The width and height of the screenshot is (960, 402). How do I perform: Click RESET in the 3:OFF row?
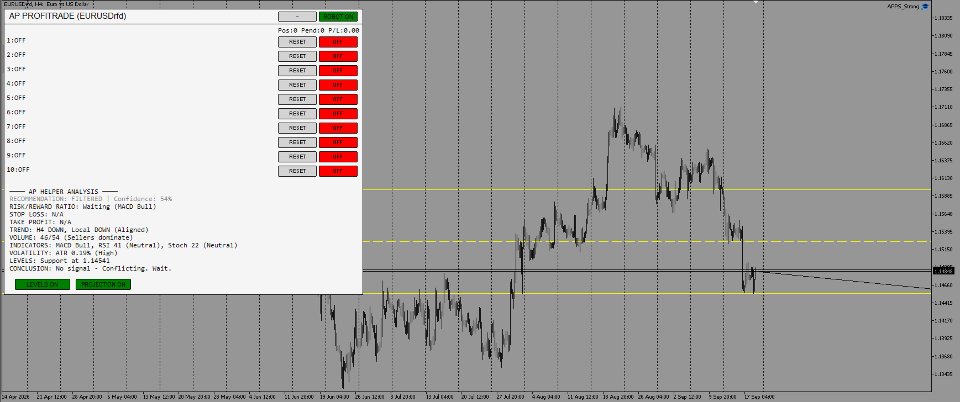coord(297,70)
